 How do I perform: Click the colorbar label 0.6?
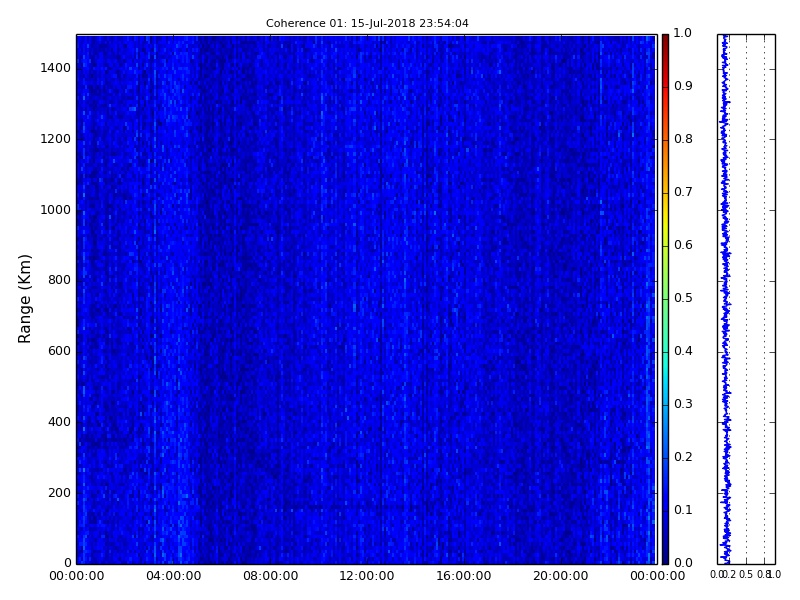pos(683,245)
